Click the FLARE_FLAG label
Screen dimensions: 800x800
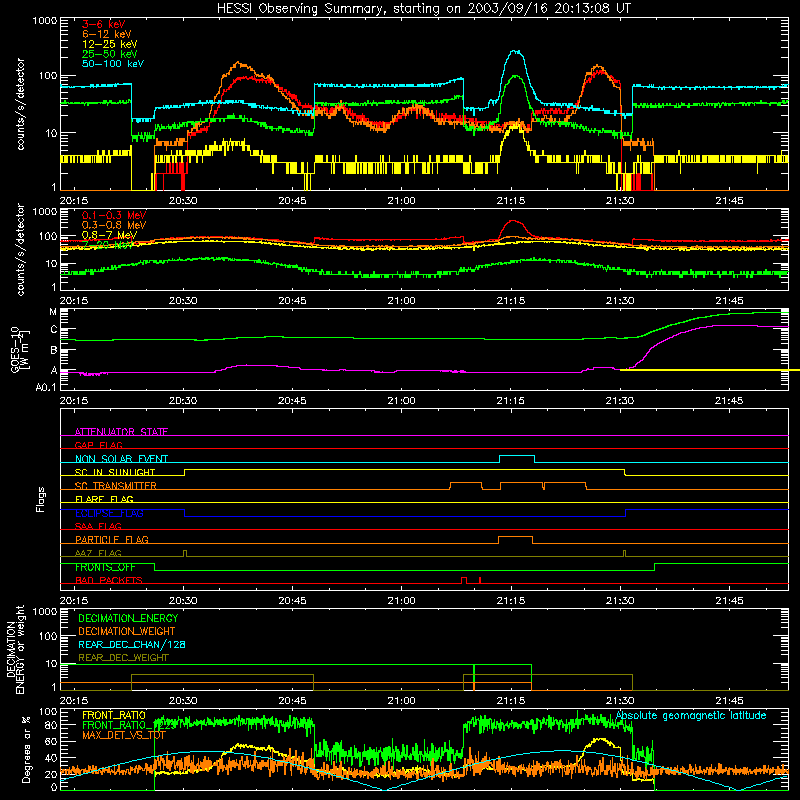(x=104, y=499)
